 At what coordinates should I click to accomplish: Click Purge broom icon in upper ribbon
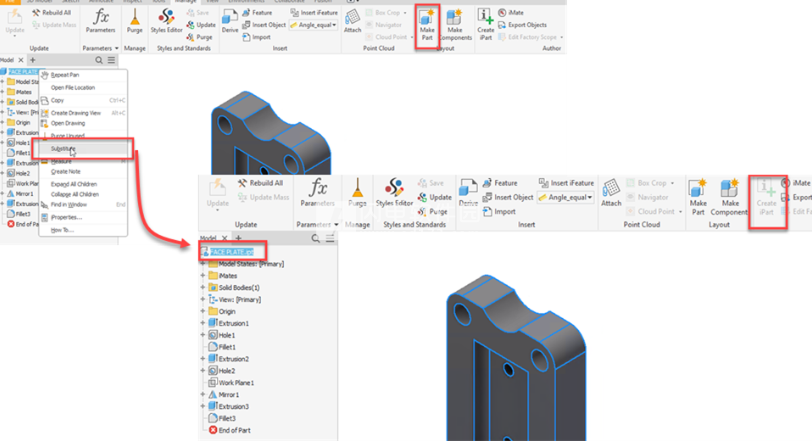(x=135, y=22)
